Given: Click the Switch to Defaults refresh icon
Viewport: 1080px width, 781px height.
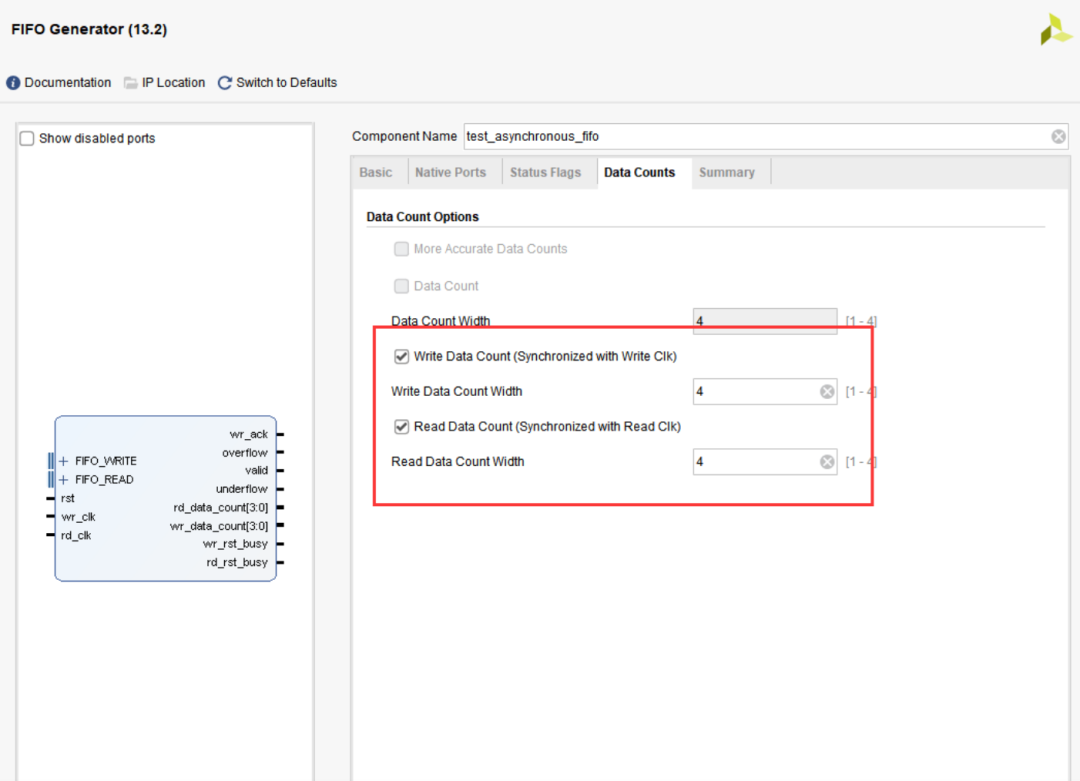Looking at the screenshot, I should (225, 83).
